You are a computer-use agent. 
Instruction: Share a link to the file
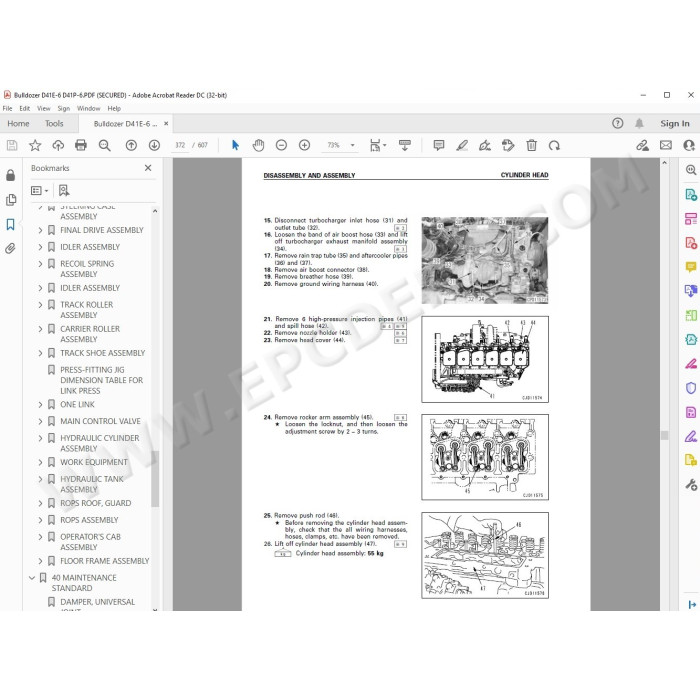642,145
